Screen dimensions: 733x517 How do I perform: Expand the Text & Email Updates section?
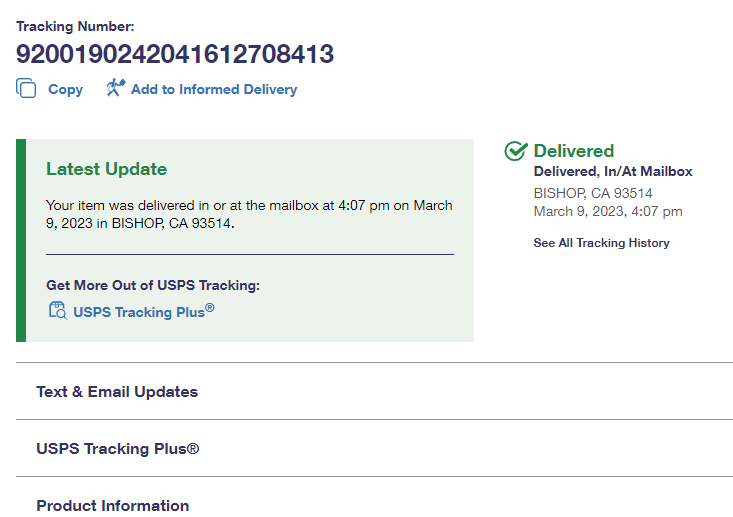click(x=117, y=392)
